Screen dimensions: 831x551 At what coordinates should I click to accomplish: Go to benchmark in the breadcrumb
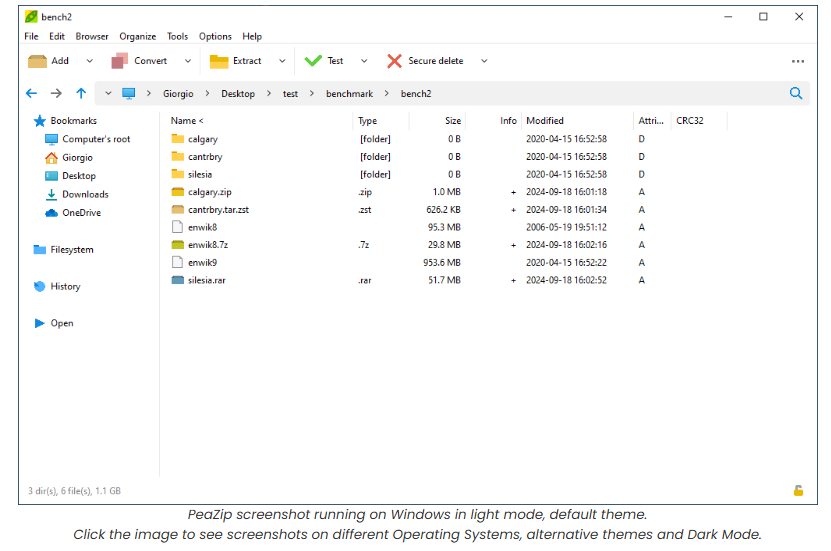(349, 94)
